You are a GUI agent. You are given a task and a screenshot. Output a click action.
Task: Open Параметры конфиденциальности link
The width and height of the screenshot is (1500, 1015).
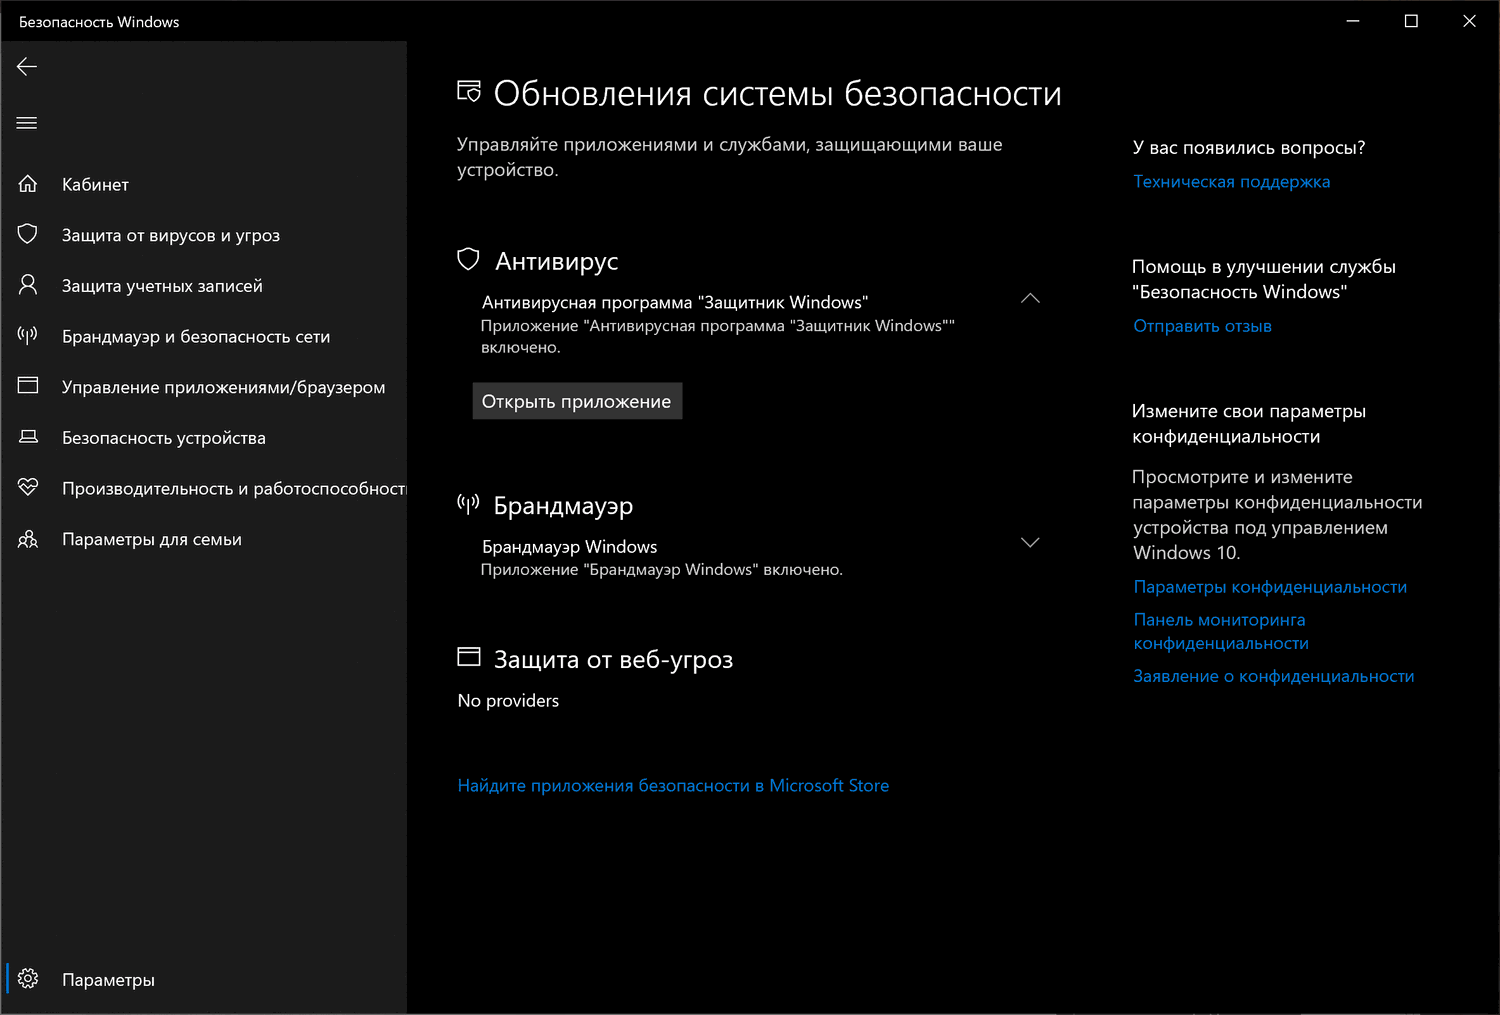[x=1270, y=587]
